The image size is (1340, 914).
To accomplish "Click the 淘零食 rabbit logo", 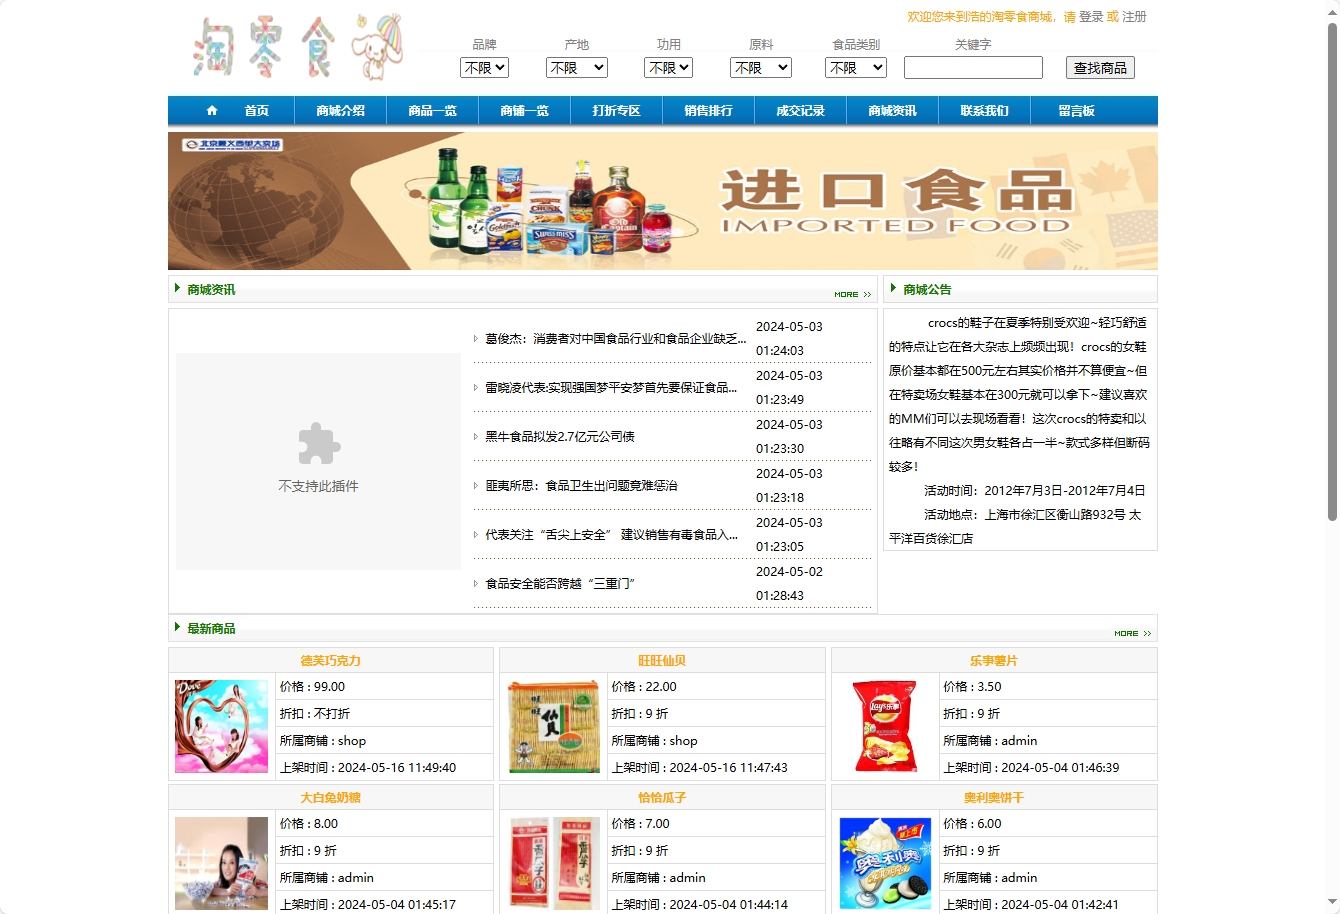I will [x=295, y=49].
